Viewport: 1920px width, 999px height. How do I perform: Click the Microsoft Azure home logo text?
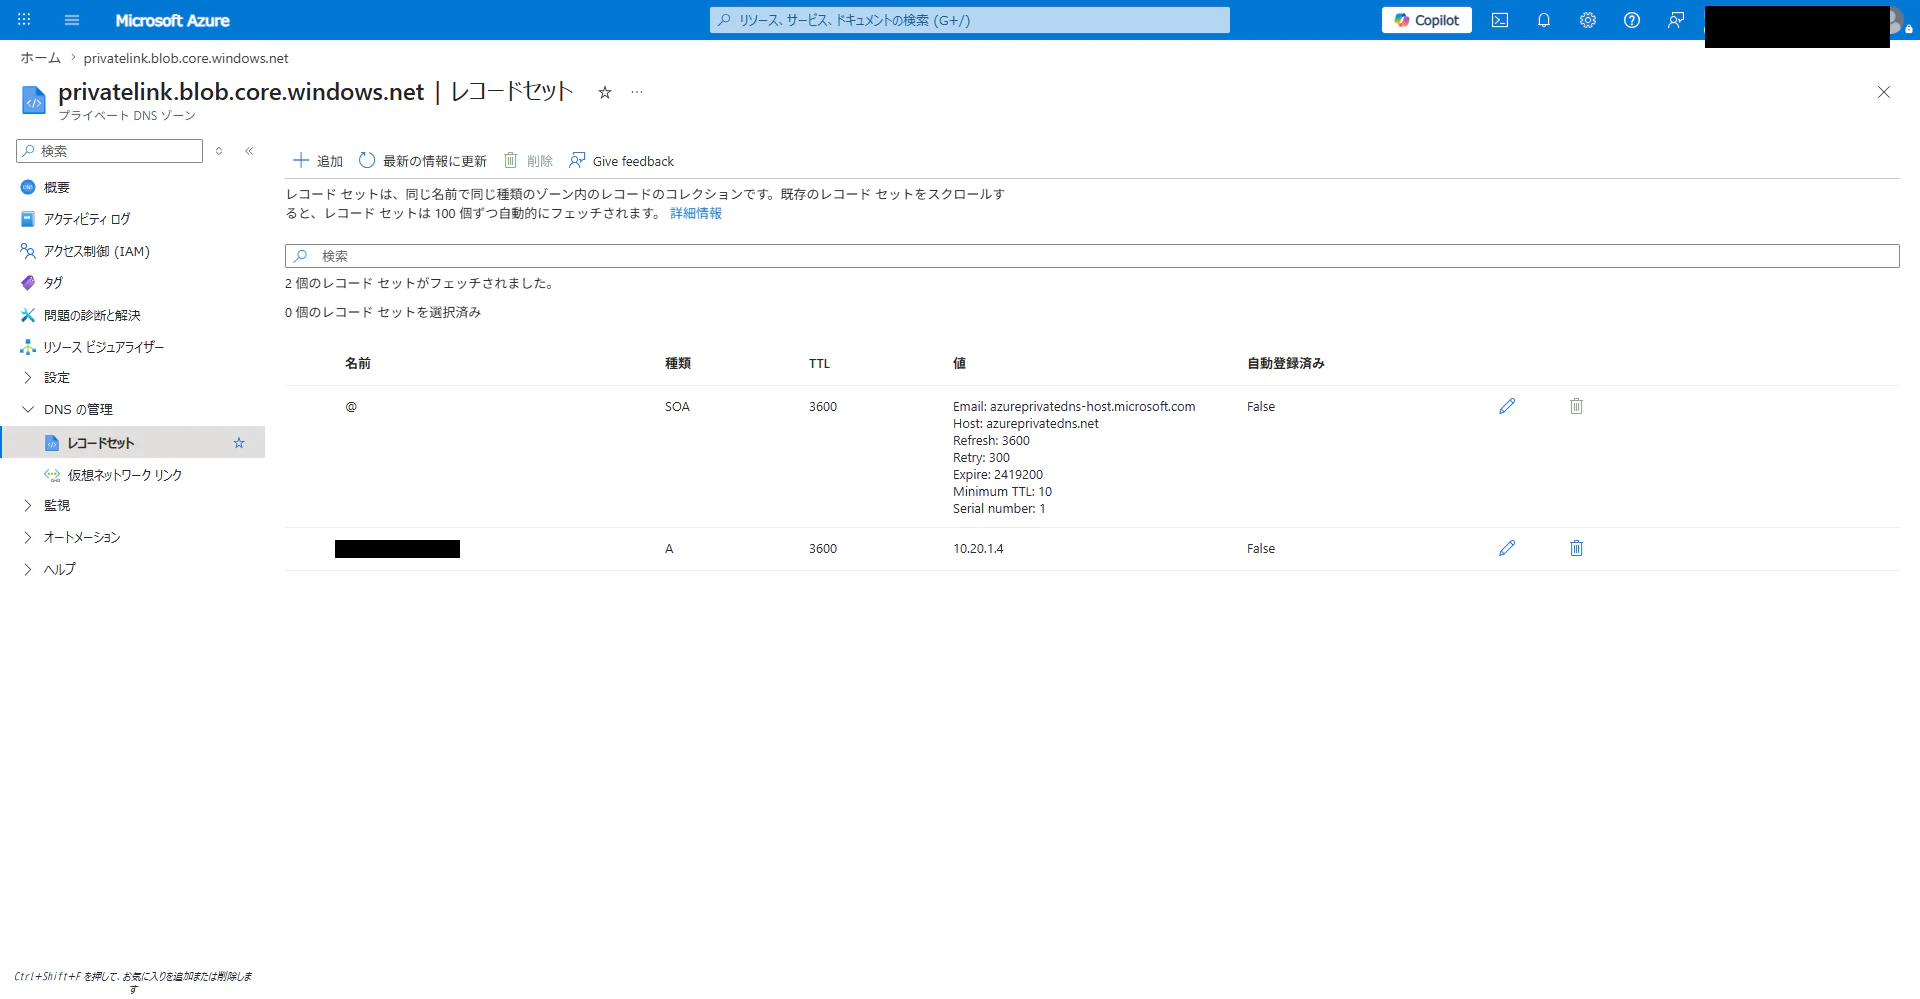click(x=172, y=20)
